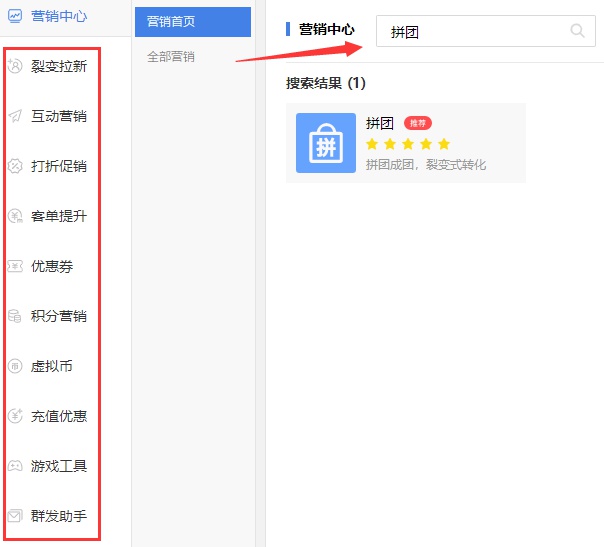This screenshot has height=547, width=604.
Task: Click the 拼团 shopping bag thumbnail
Action: [326, 143]
